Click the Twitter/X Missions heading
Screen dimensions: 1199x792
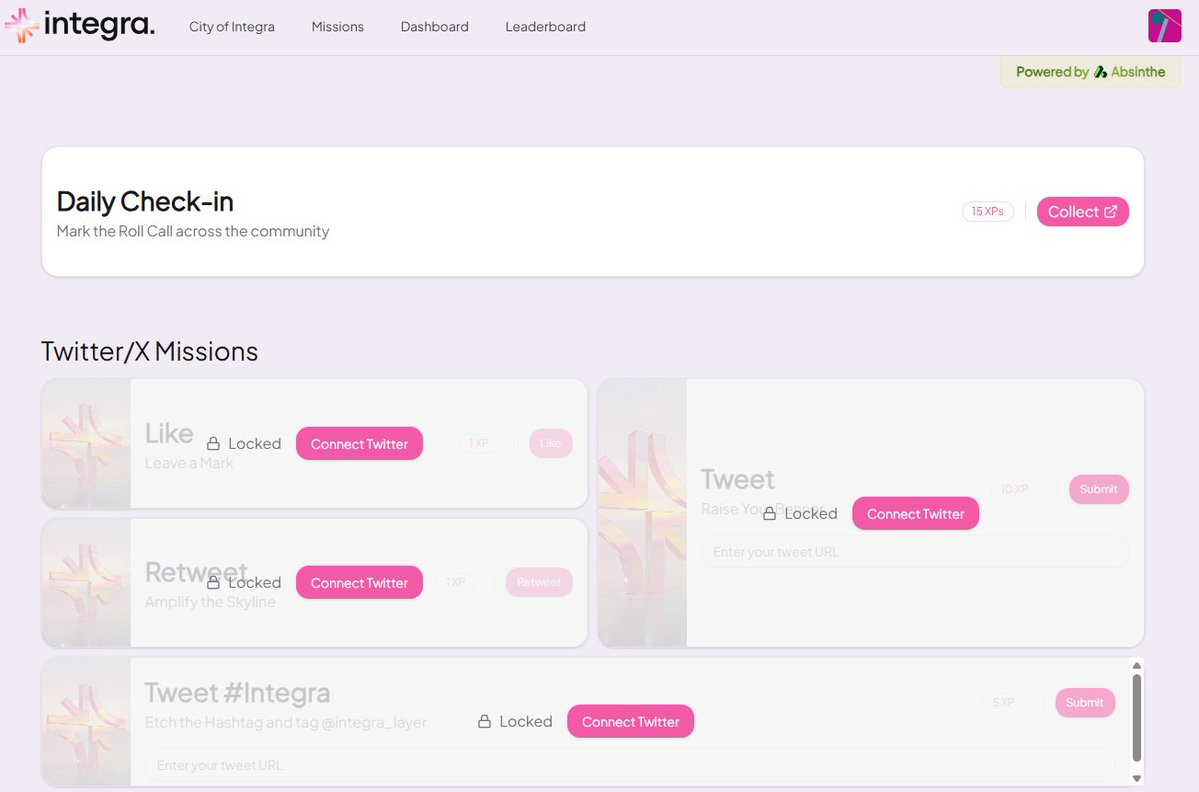[x=149, y=352]
